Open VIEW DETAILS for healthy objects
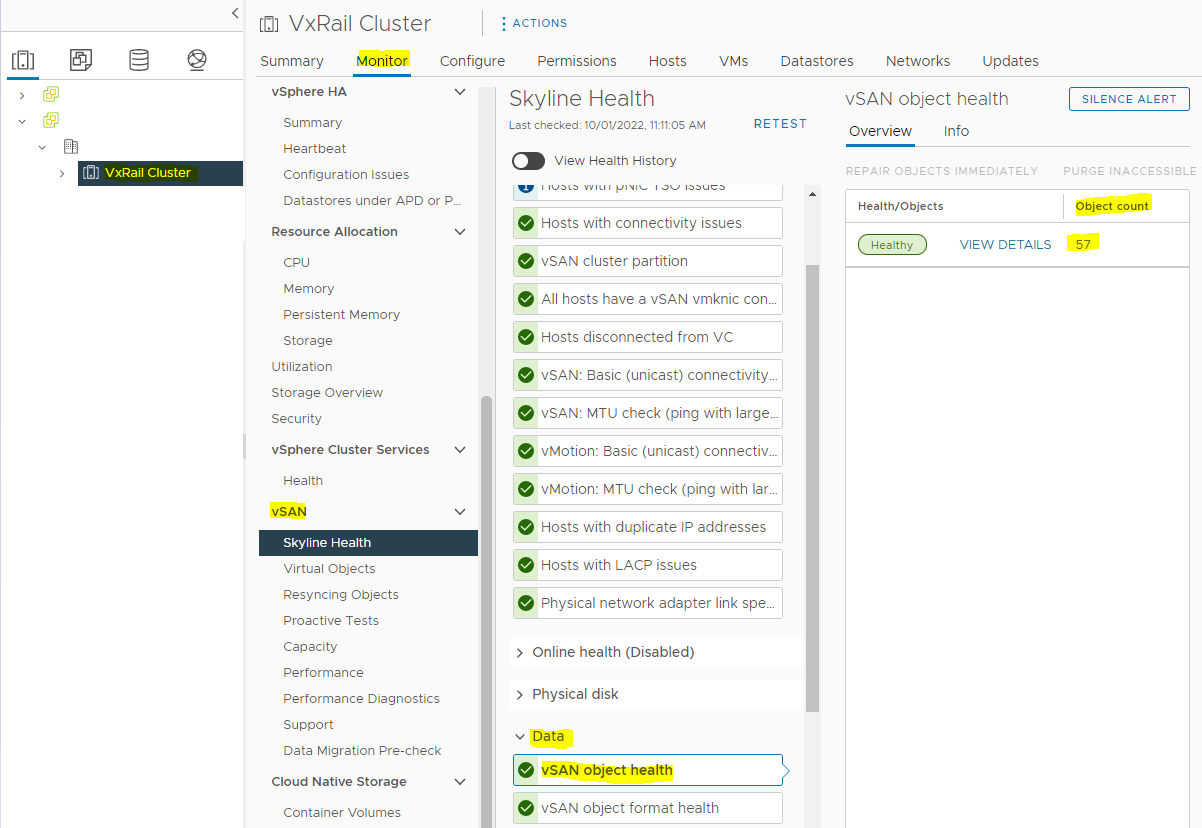 [1005, 244]
